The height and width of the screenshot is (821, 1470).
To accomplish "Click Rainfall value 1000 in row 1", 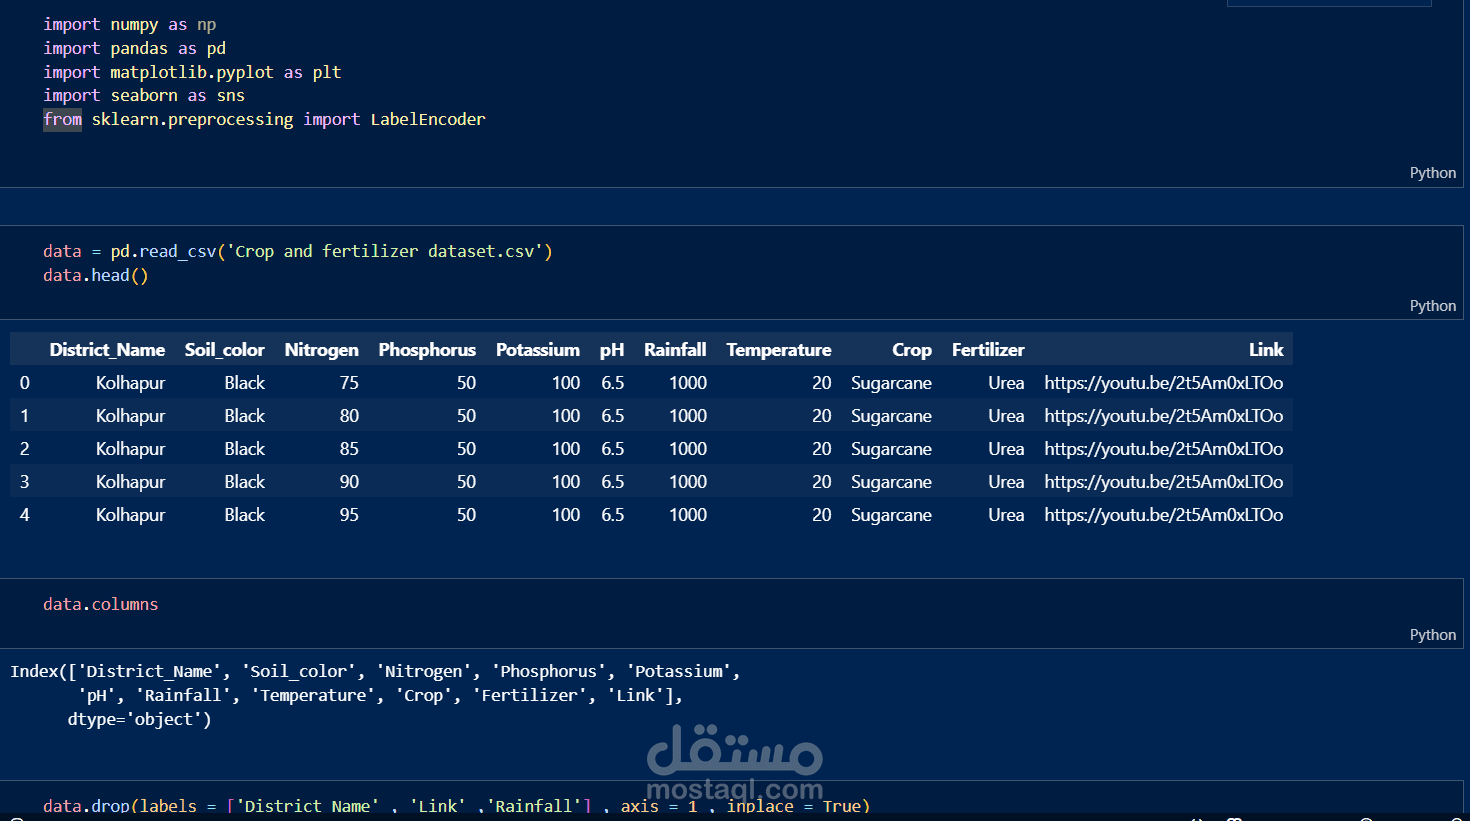I will click(x=688, y=416).
